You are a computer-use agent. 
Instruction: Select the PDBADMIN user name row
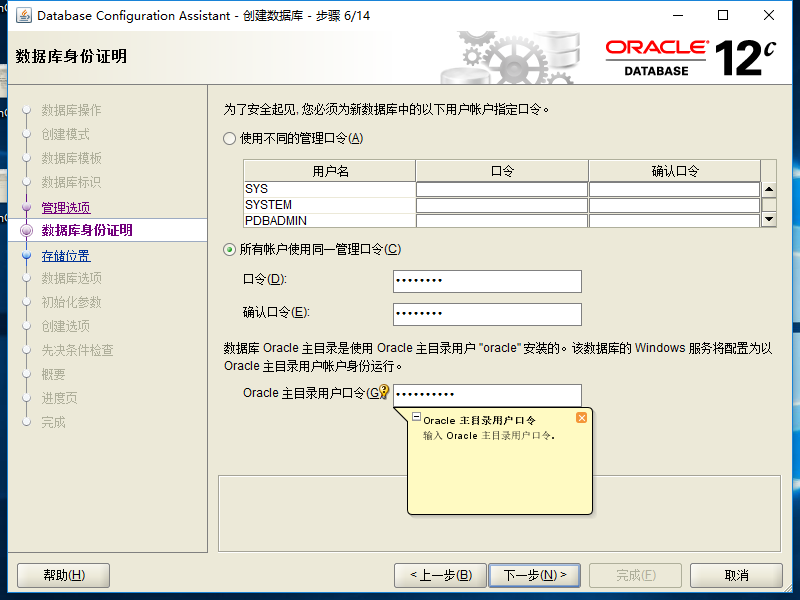[330, 221]
